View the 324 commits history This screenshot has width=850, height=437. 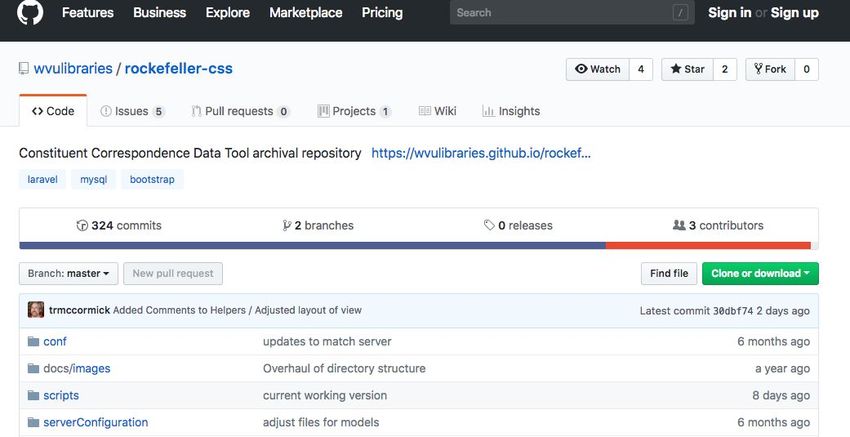click(119, 226)
